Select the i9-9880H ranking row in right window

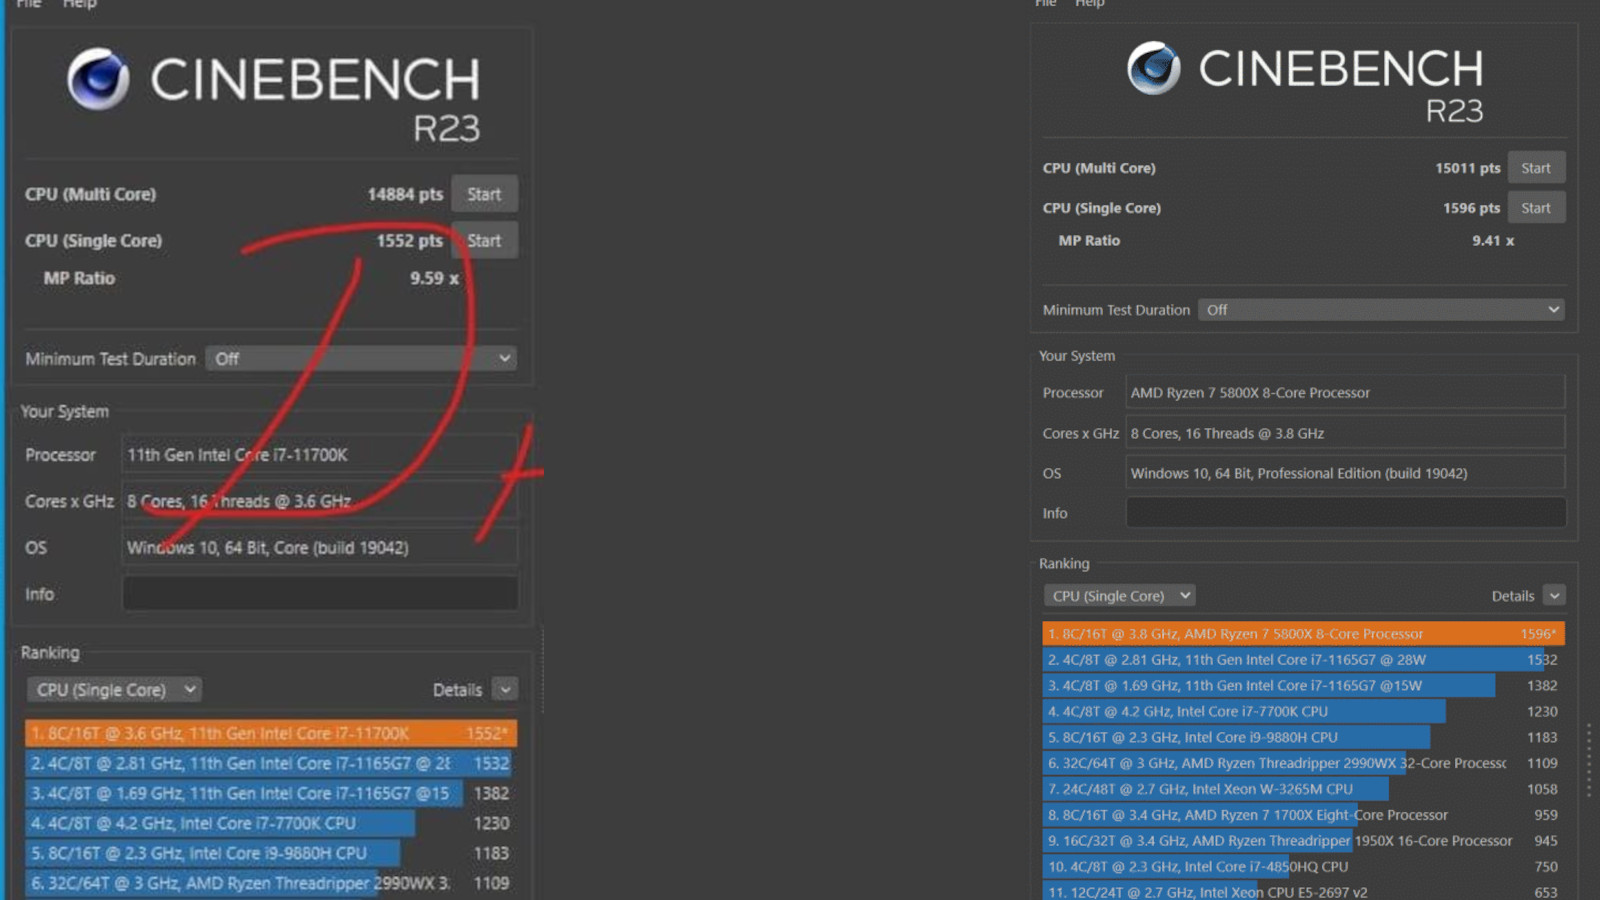click(1303, 737)
